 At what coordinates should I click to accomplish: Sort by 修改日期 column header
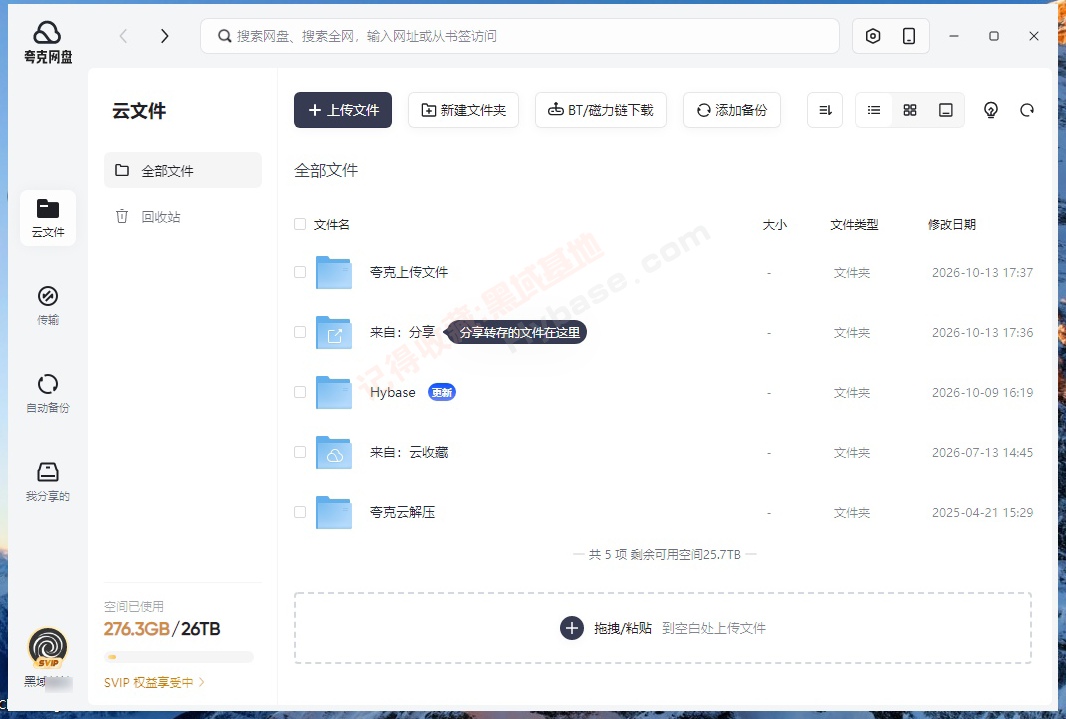(952, 225)
